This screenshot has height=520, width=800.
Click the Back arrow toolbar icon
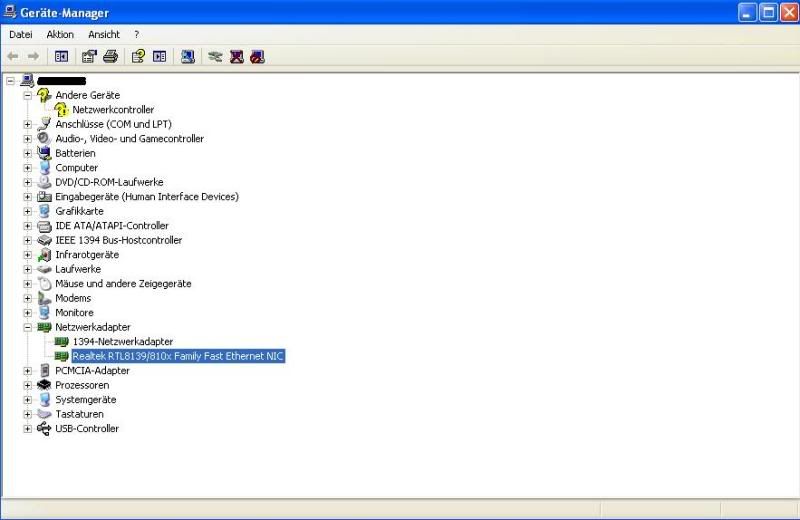pos(13,56)
